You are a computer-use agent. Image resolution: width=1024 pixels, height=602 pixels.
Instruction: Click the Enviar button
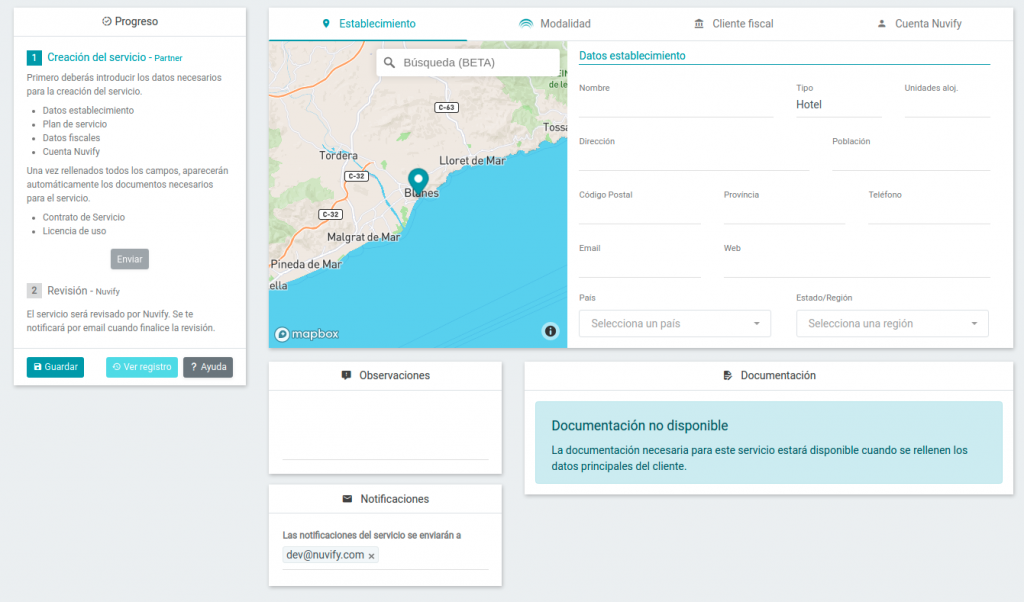(x=129, y=259)
